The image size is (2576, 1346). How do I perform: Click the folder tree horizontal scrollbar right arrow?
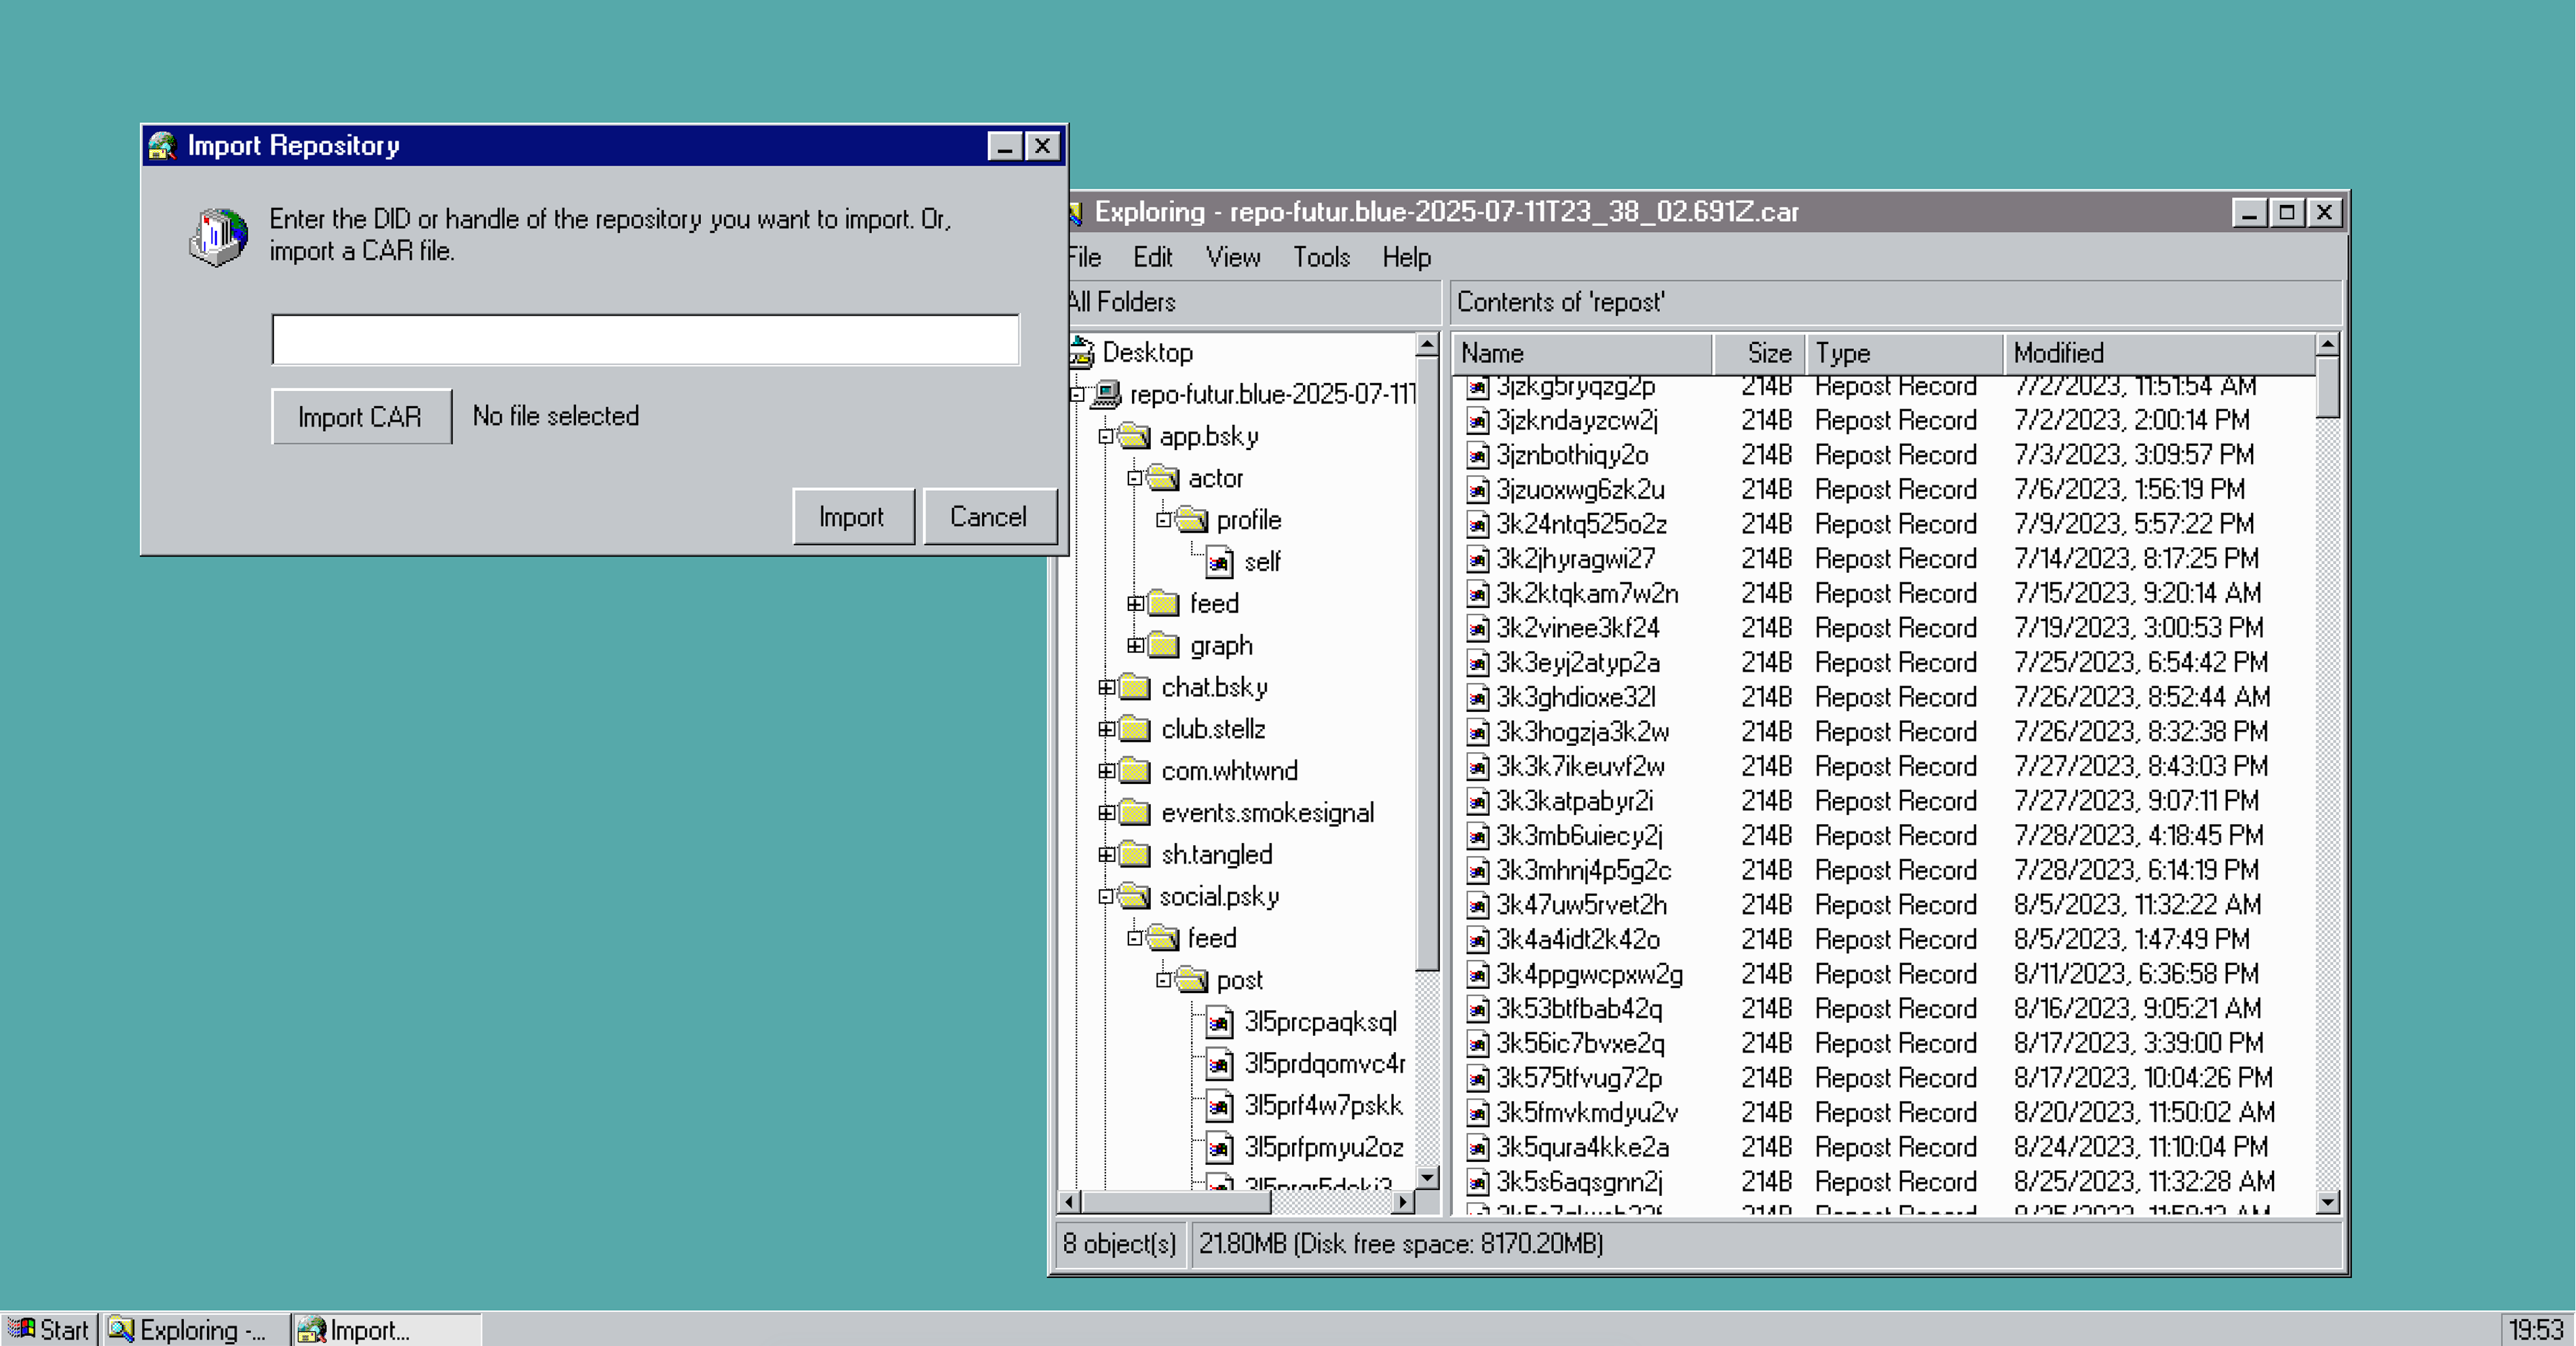point(1403,1202)
